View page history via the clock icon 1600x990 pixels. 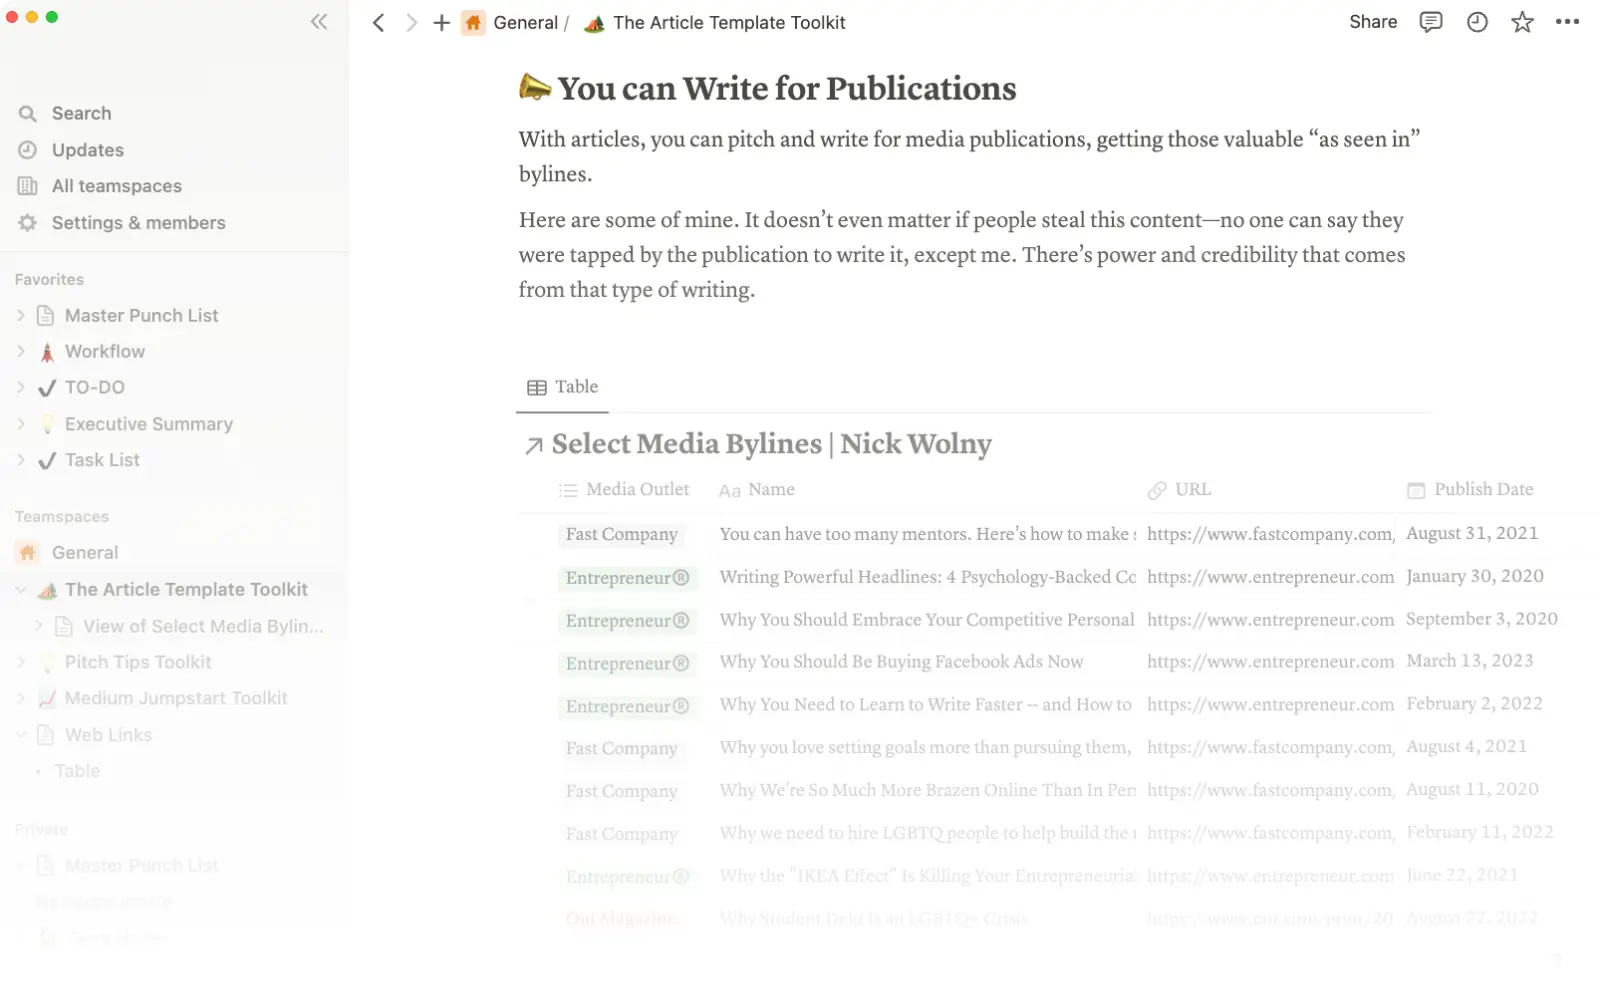[x=1476, y=21]
